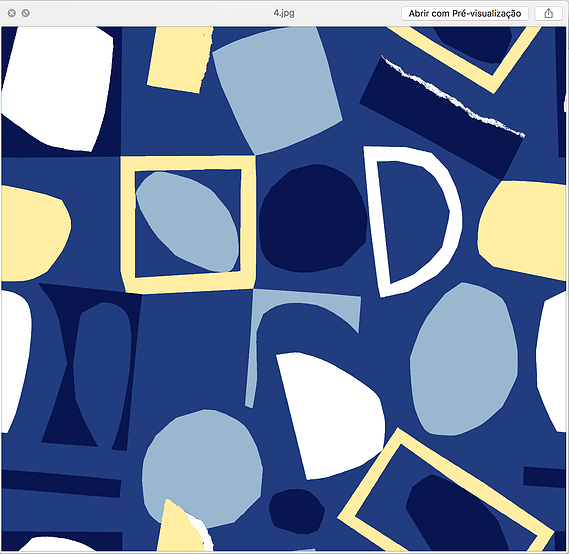569x554 pixels.
Task: Click the dark navy circle beside the D
Action: pyautogui.click(x=313, y=218)
